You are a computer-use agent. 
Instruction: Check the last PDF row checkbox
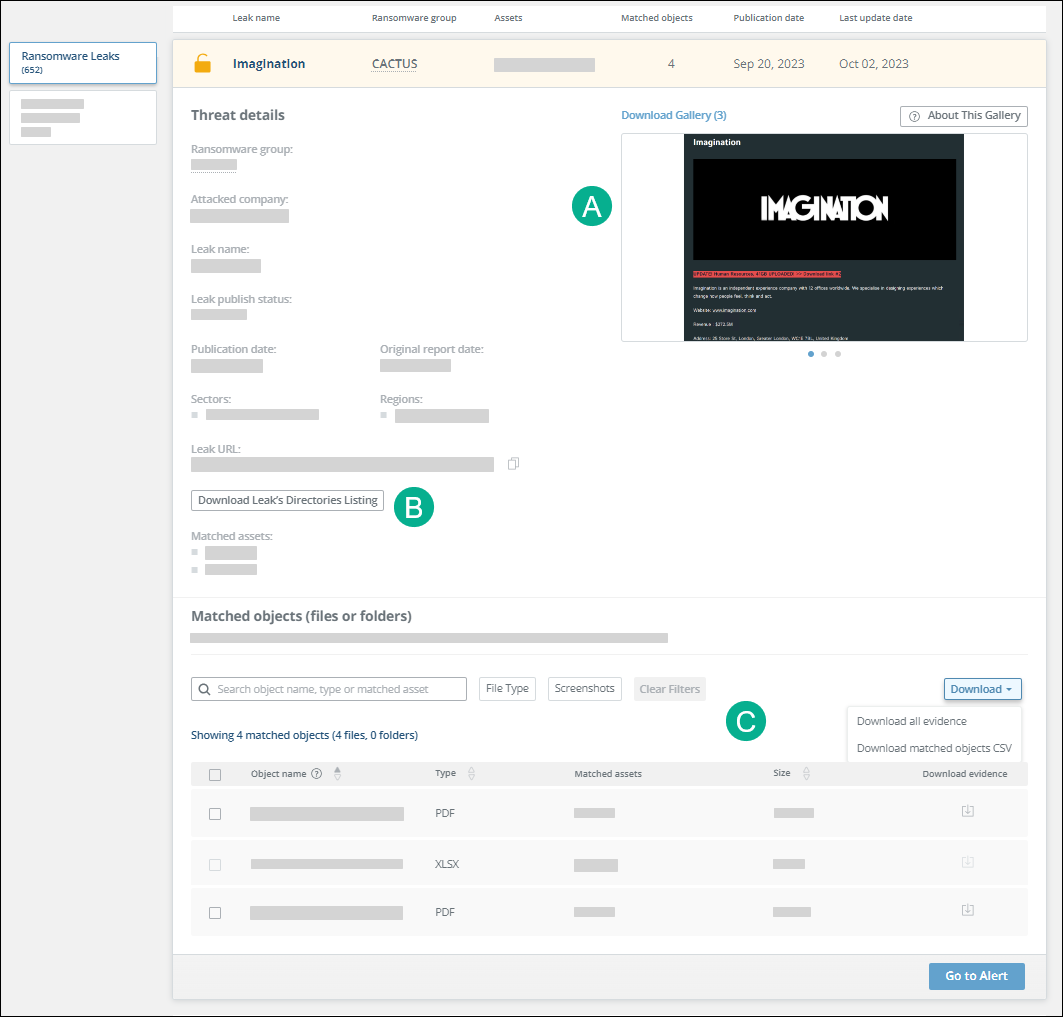[x=215, y=913]
